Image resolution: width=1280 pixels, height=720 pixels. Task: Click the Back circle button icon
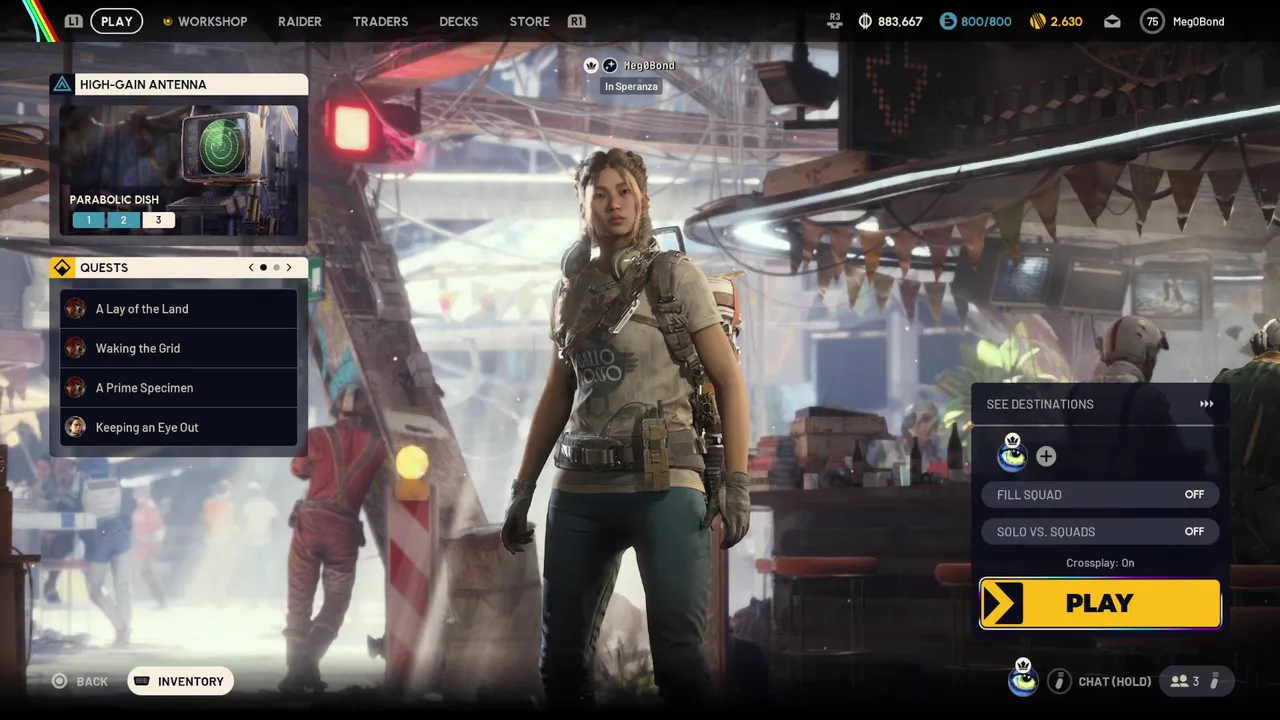click(x=59, y=681)
